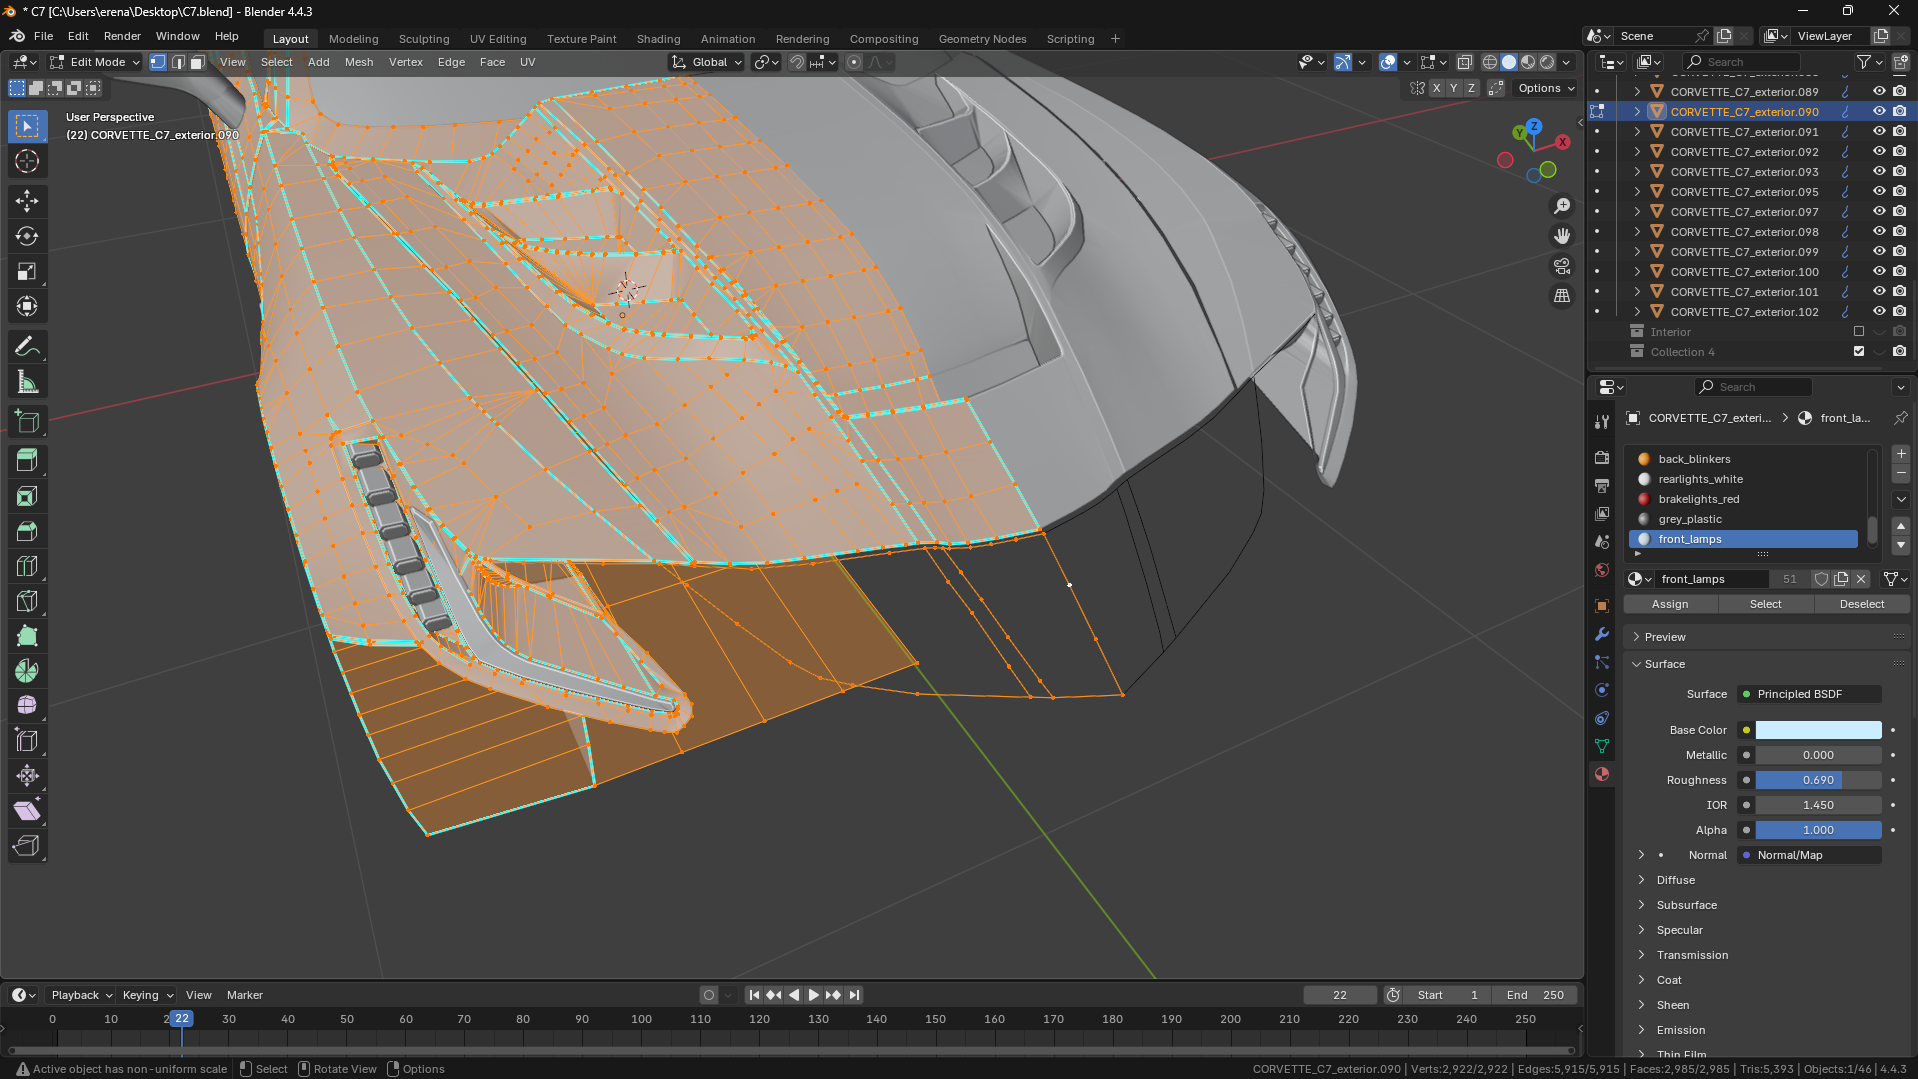
Task: Toggle the camera view icon
Action: 1562,266
